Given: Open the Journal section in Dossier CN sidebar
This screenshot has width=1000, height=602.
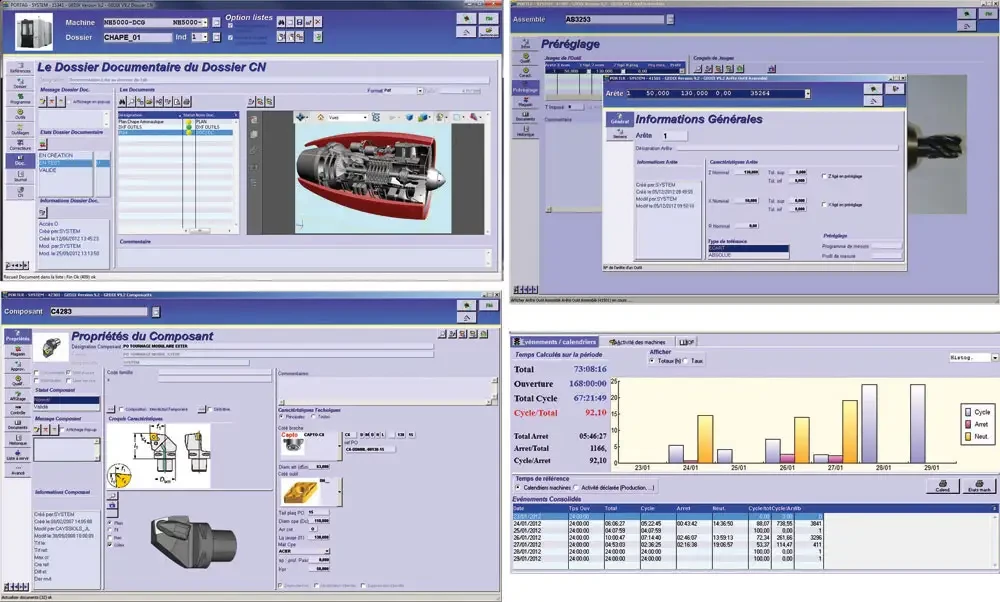Looking at the screenshot, I should pyautogui.click(x=20, y=176).
